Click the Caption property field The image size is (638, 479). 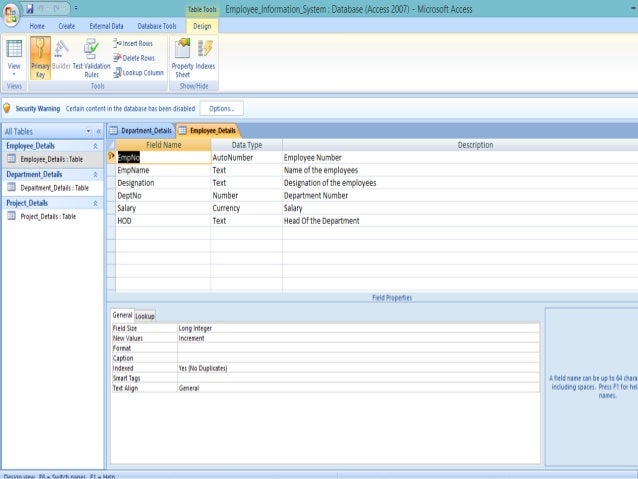[x=358, y=358]
